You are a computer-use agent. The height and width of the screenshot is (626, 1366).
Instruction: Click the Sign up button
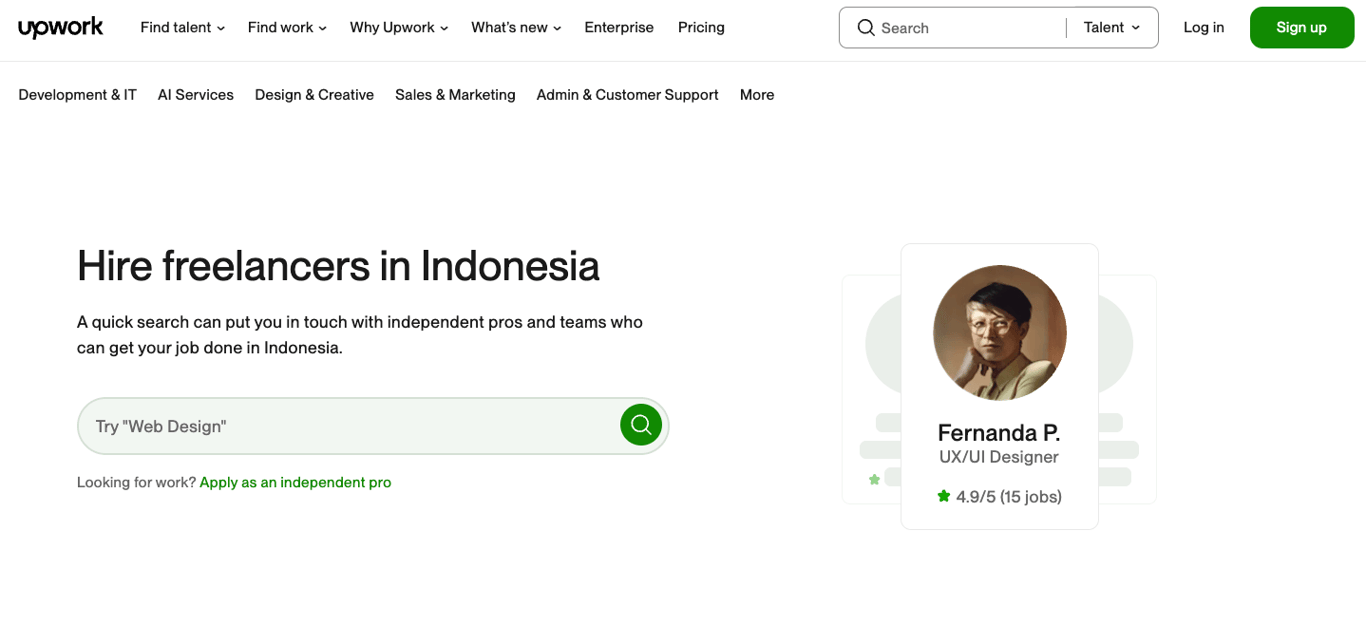[x=1301, y=27]
